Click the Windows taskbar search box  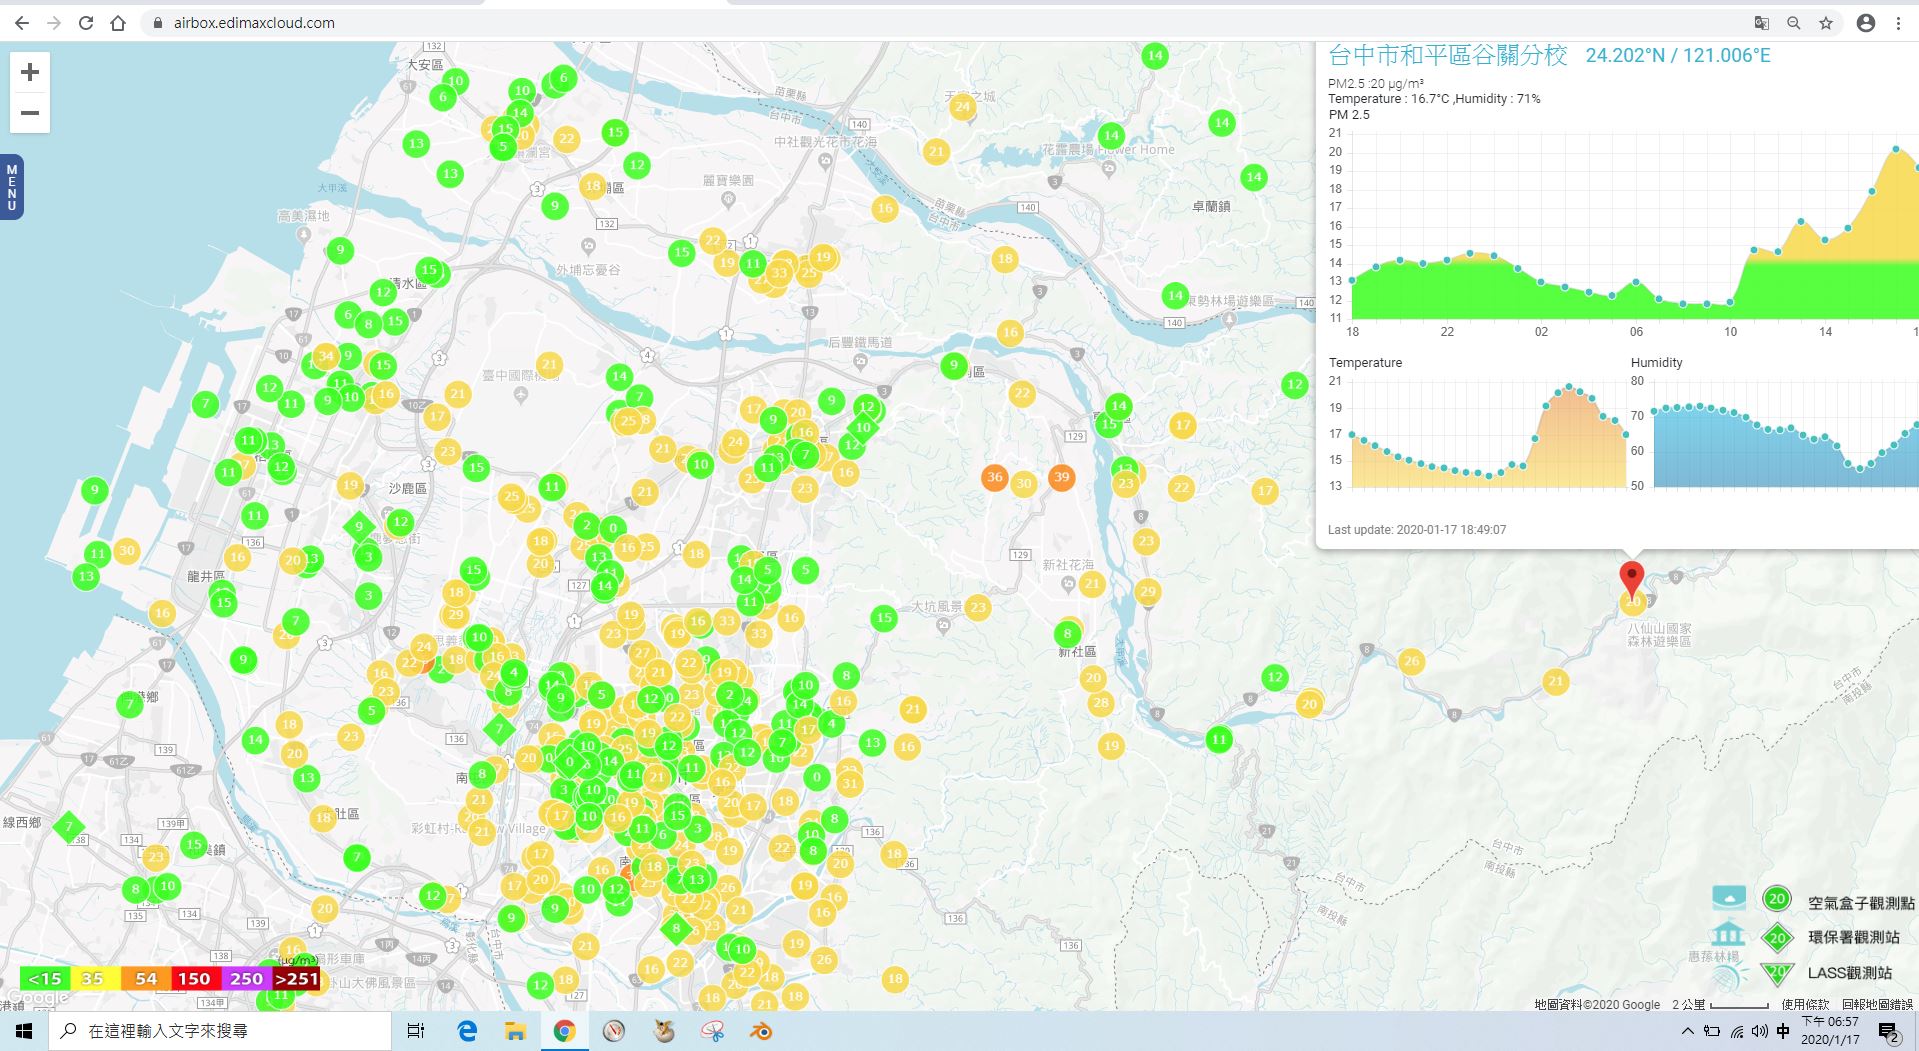pyautogui.click(x=220, y=1031)
